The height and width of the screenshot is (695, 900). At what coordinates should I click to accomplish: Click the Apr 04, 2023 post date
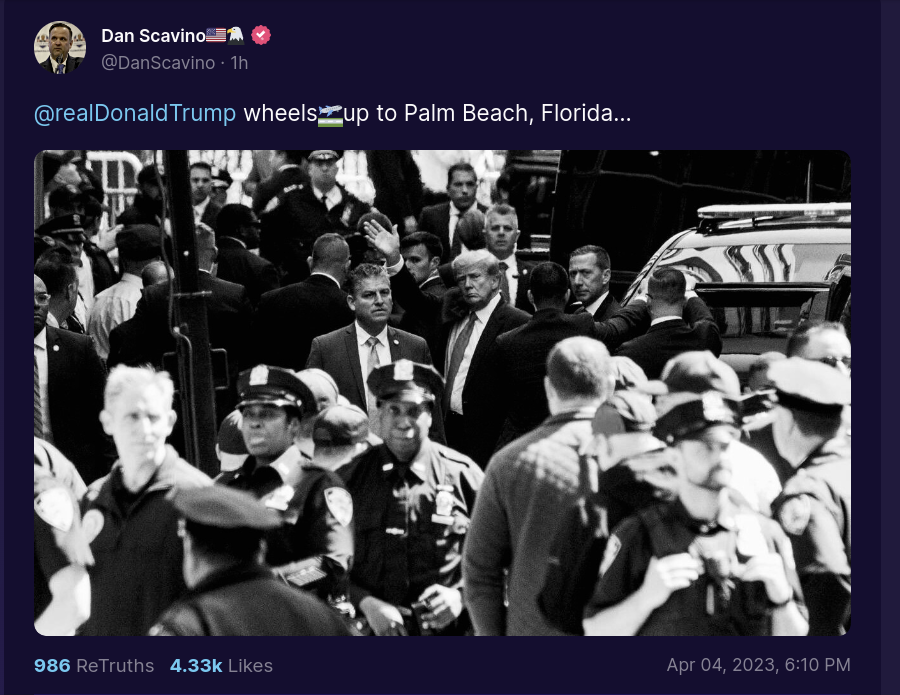(x=722, y=665)
